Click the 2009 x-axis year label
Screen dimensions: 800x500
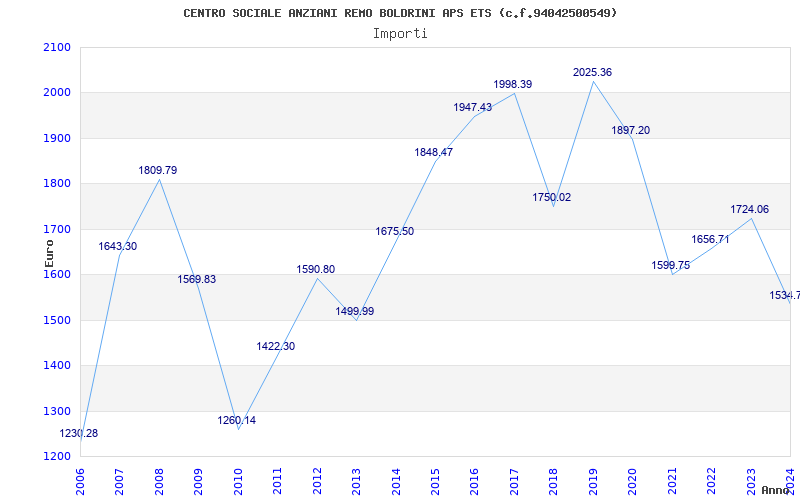click(198, 481)
